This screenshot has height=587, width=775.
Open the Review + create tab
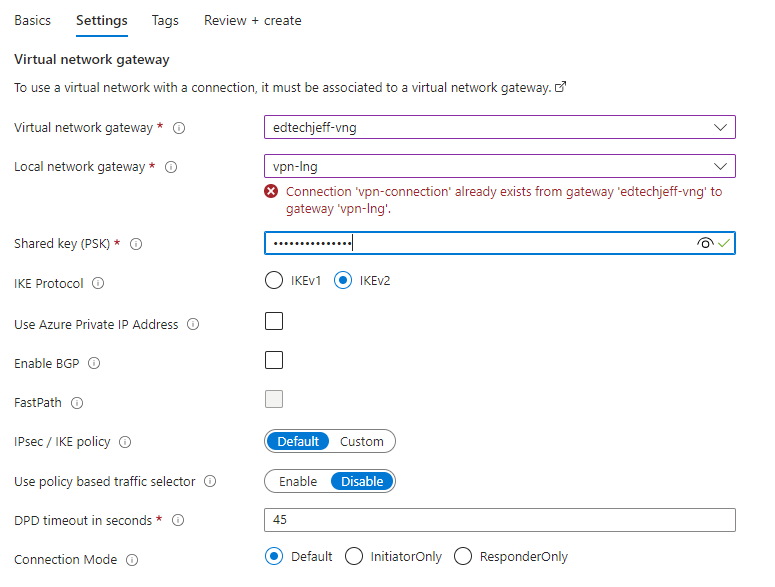tap(252, 20)
